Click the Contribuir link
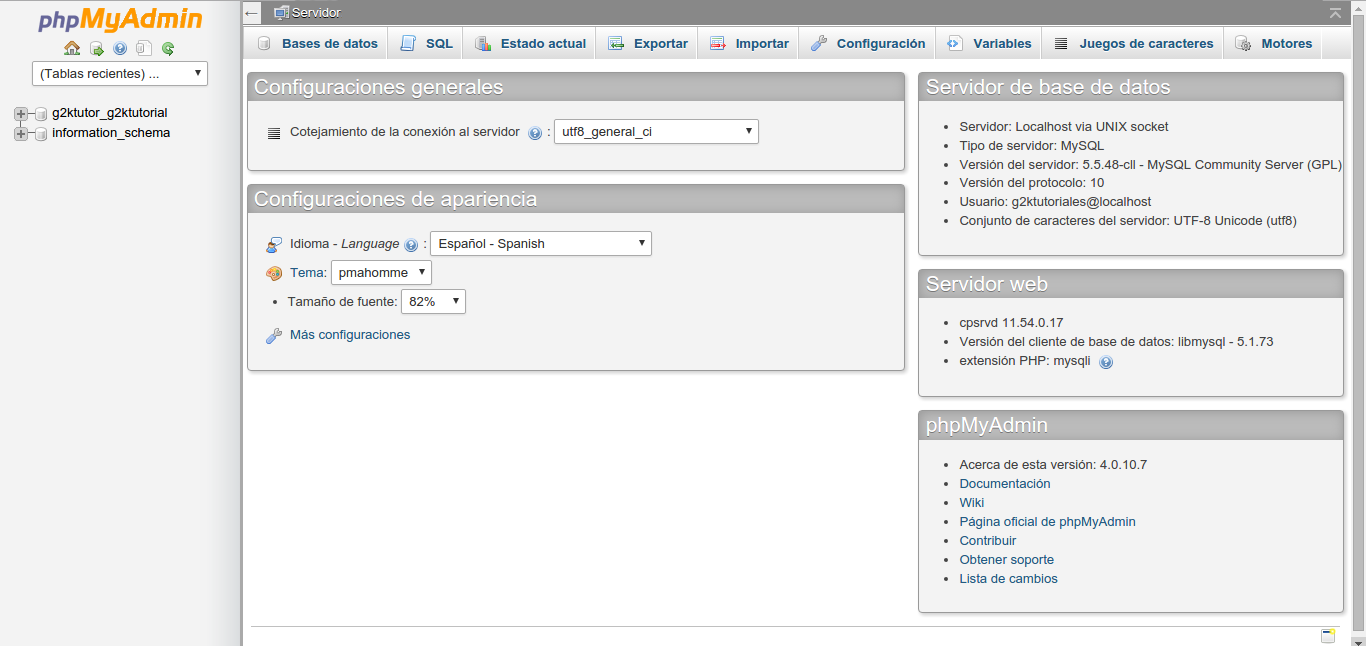The width and height of the screenshot is (1366, 646). [x=988, y=540]
